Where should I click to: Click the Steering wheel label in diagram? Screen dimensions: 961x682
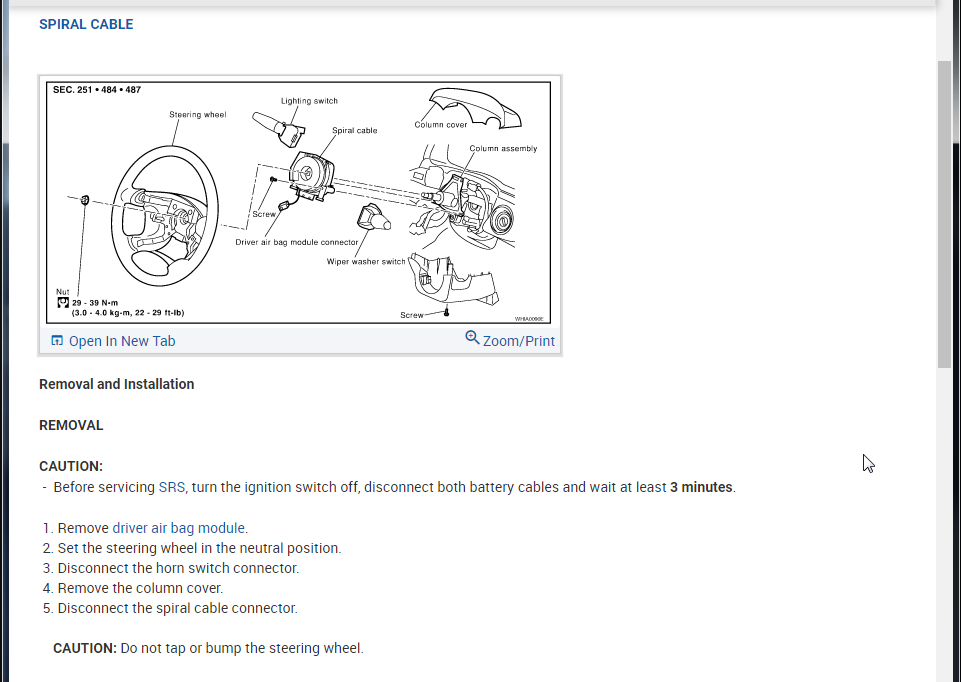(x=197, y=115)
